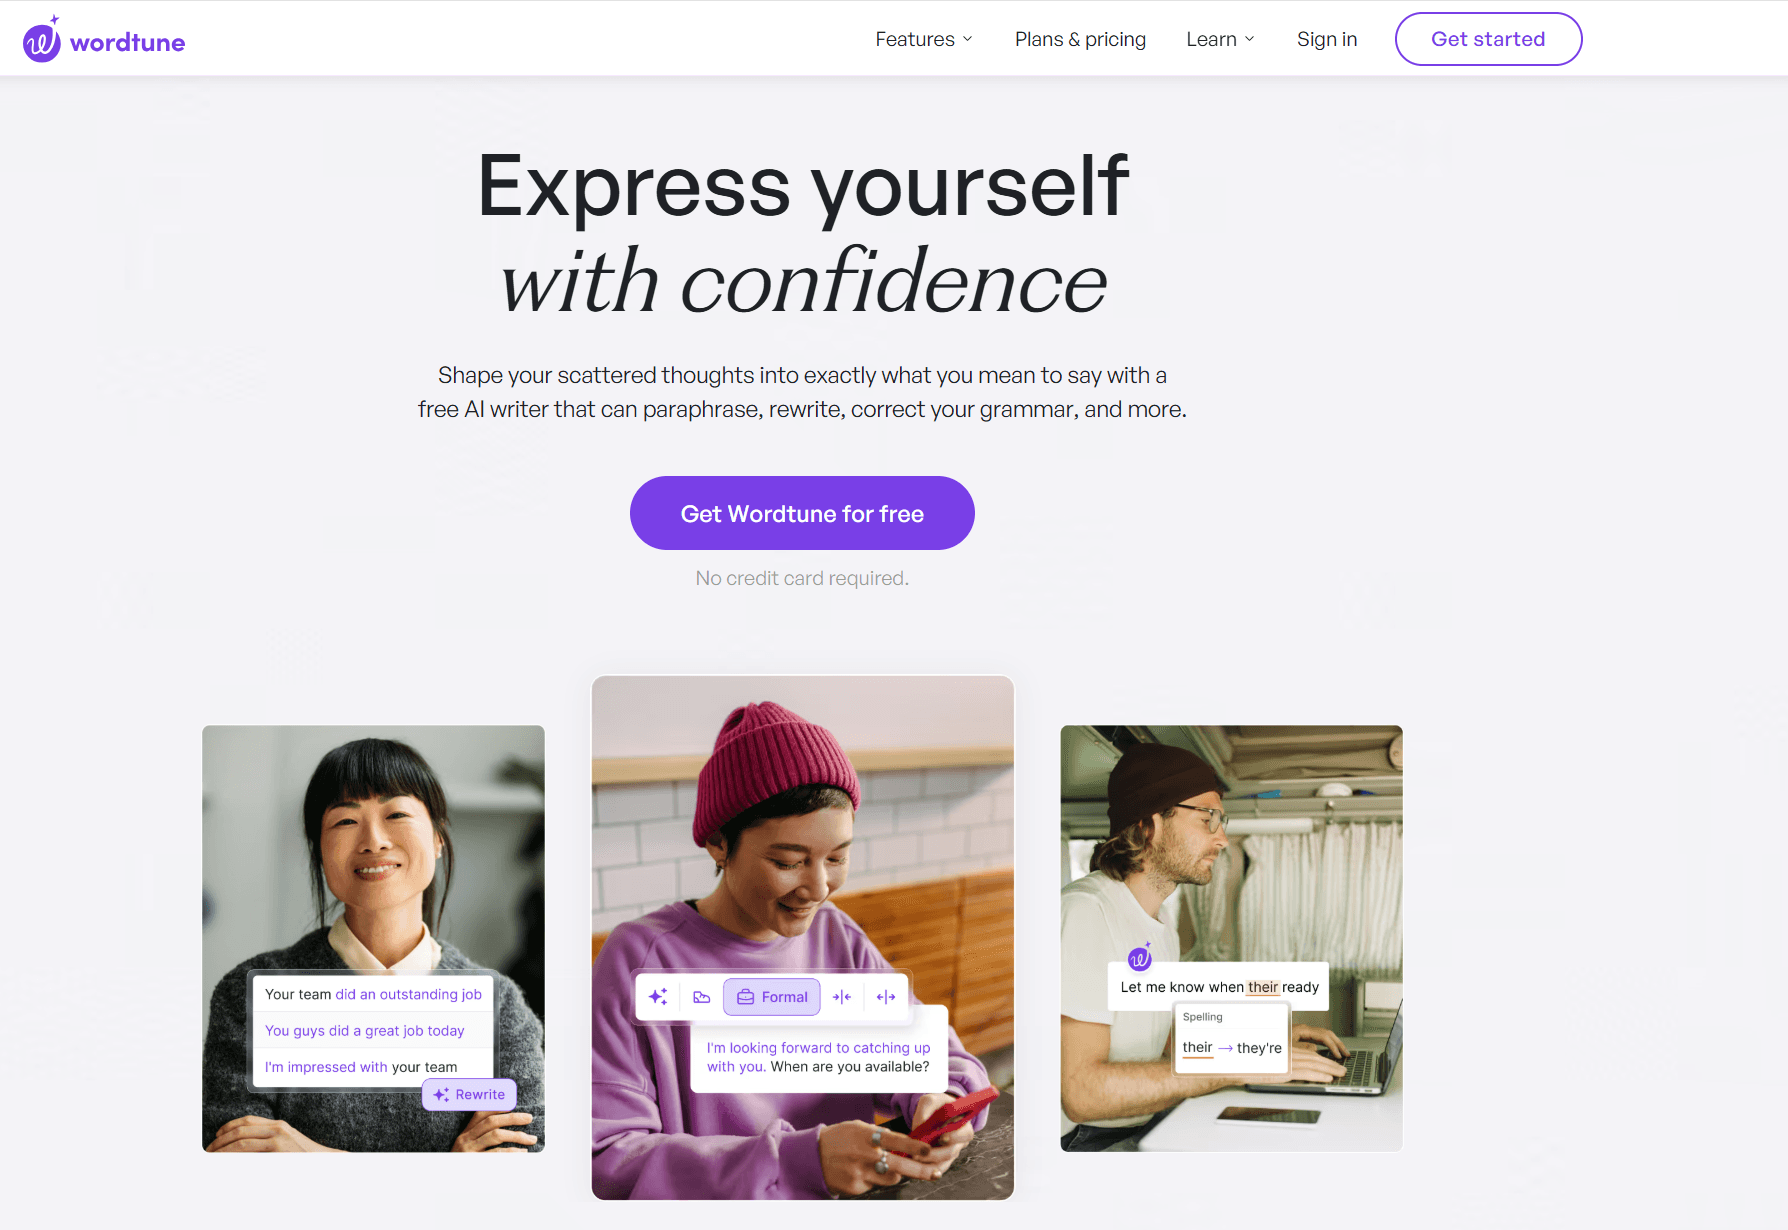Click the Wordtune badge on spelling card
This screenshot has width=1788, height=1230.
point(1140,958)
